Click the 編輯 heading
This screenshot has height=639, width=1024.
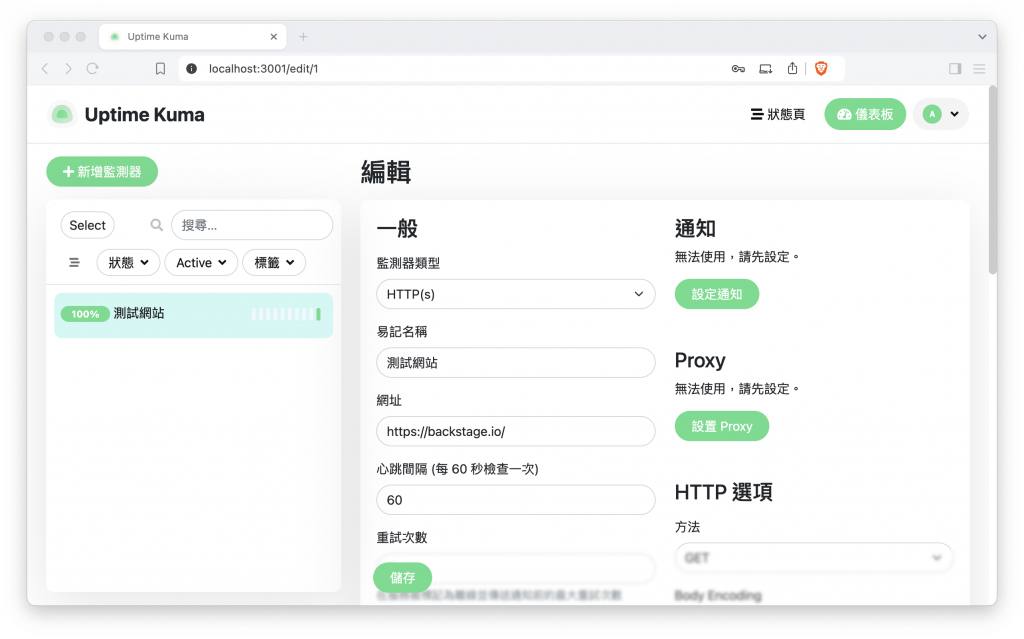(x=386, y=172)
